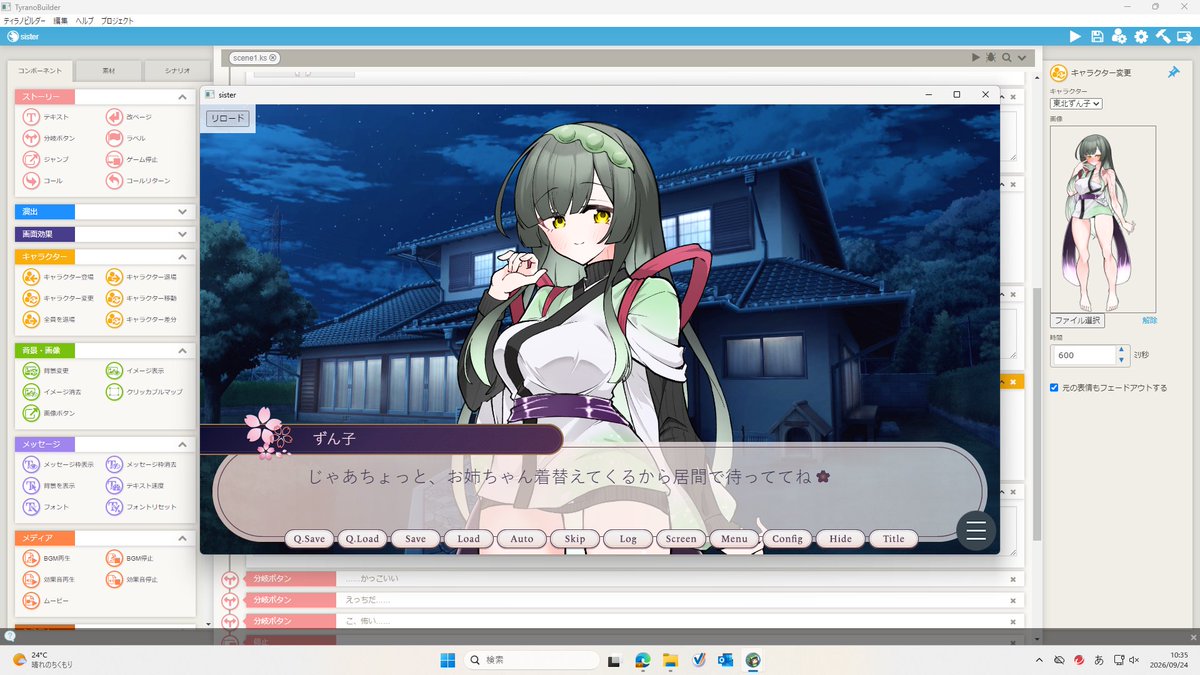Click the character image thumbnail in right panel
1200x675 pixels.
1103,219
